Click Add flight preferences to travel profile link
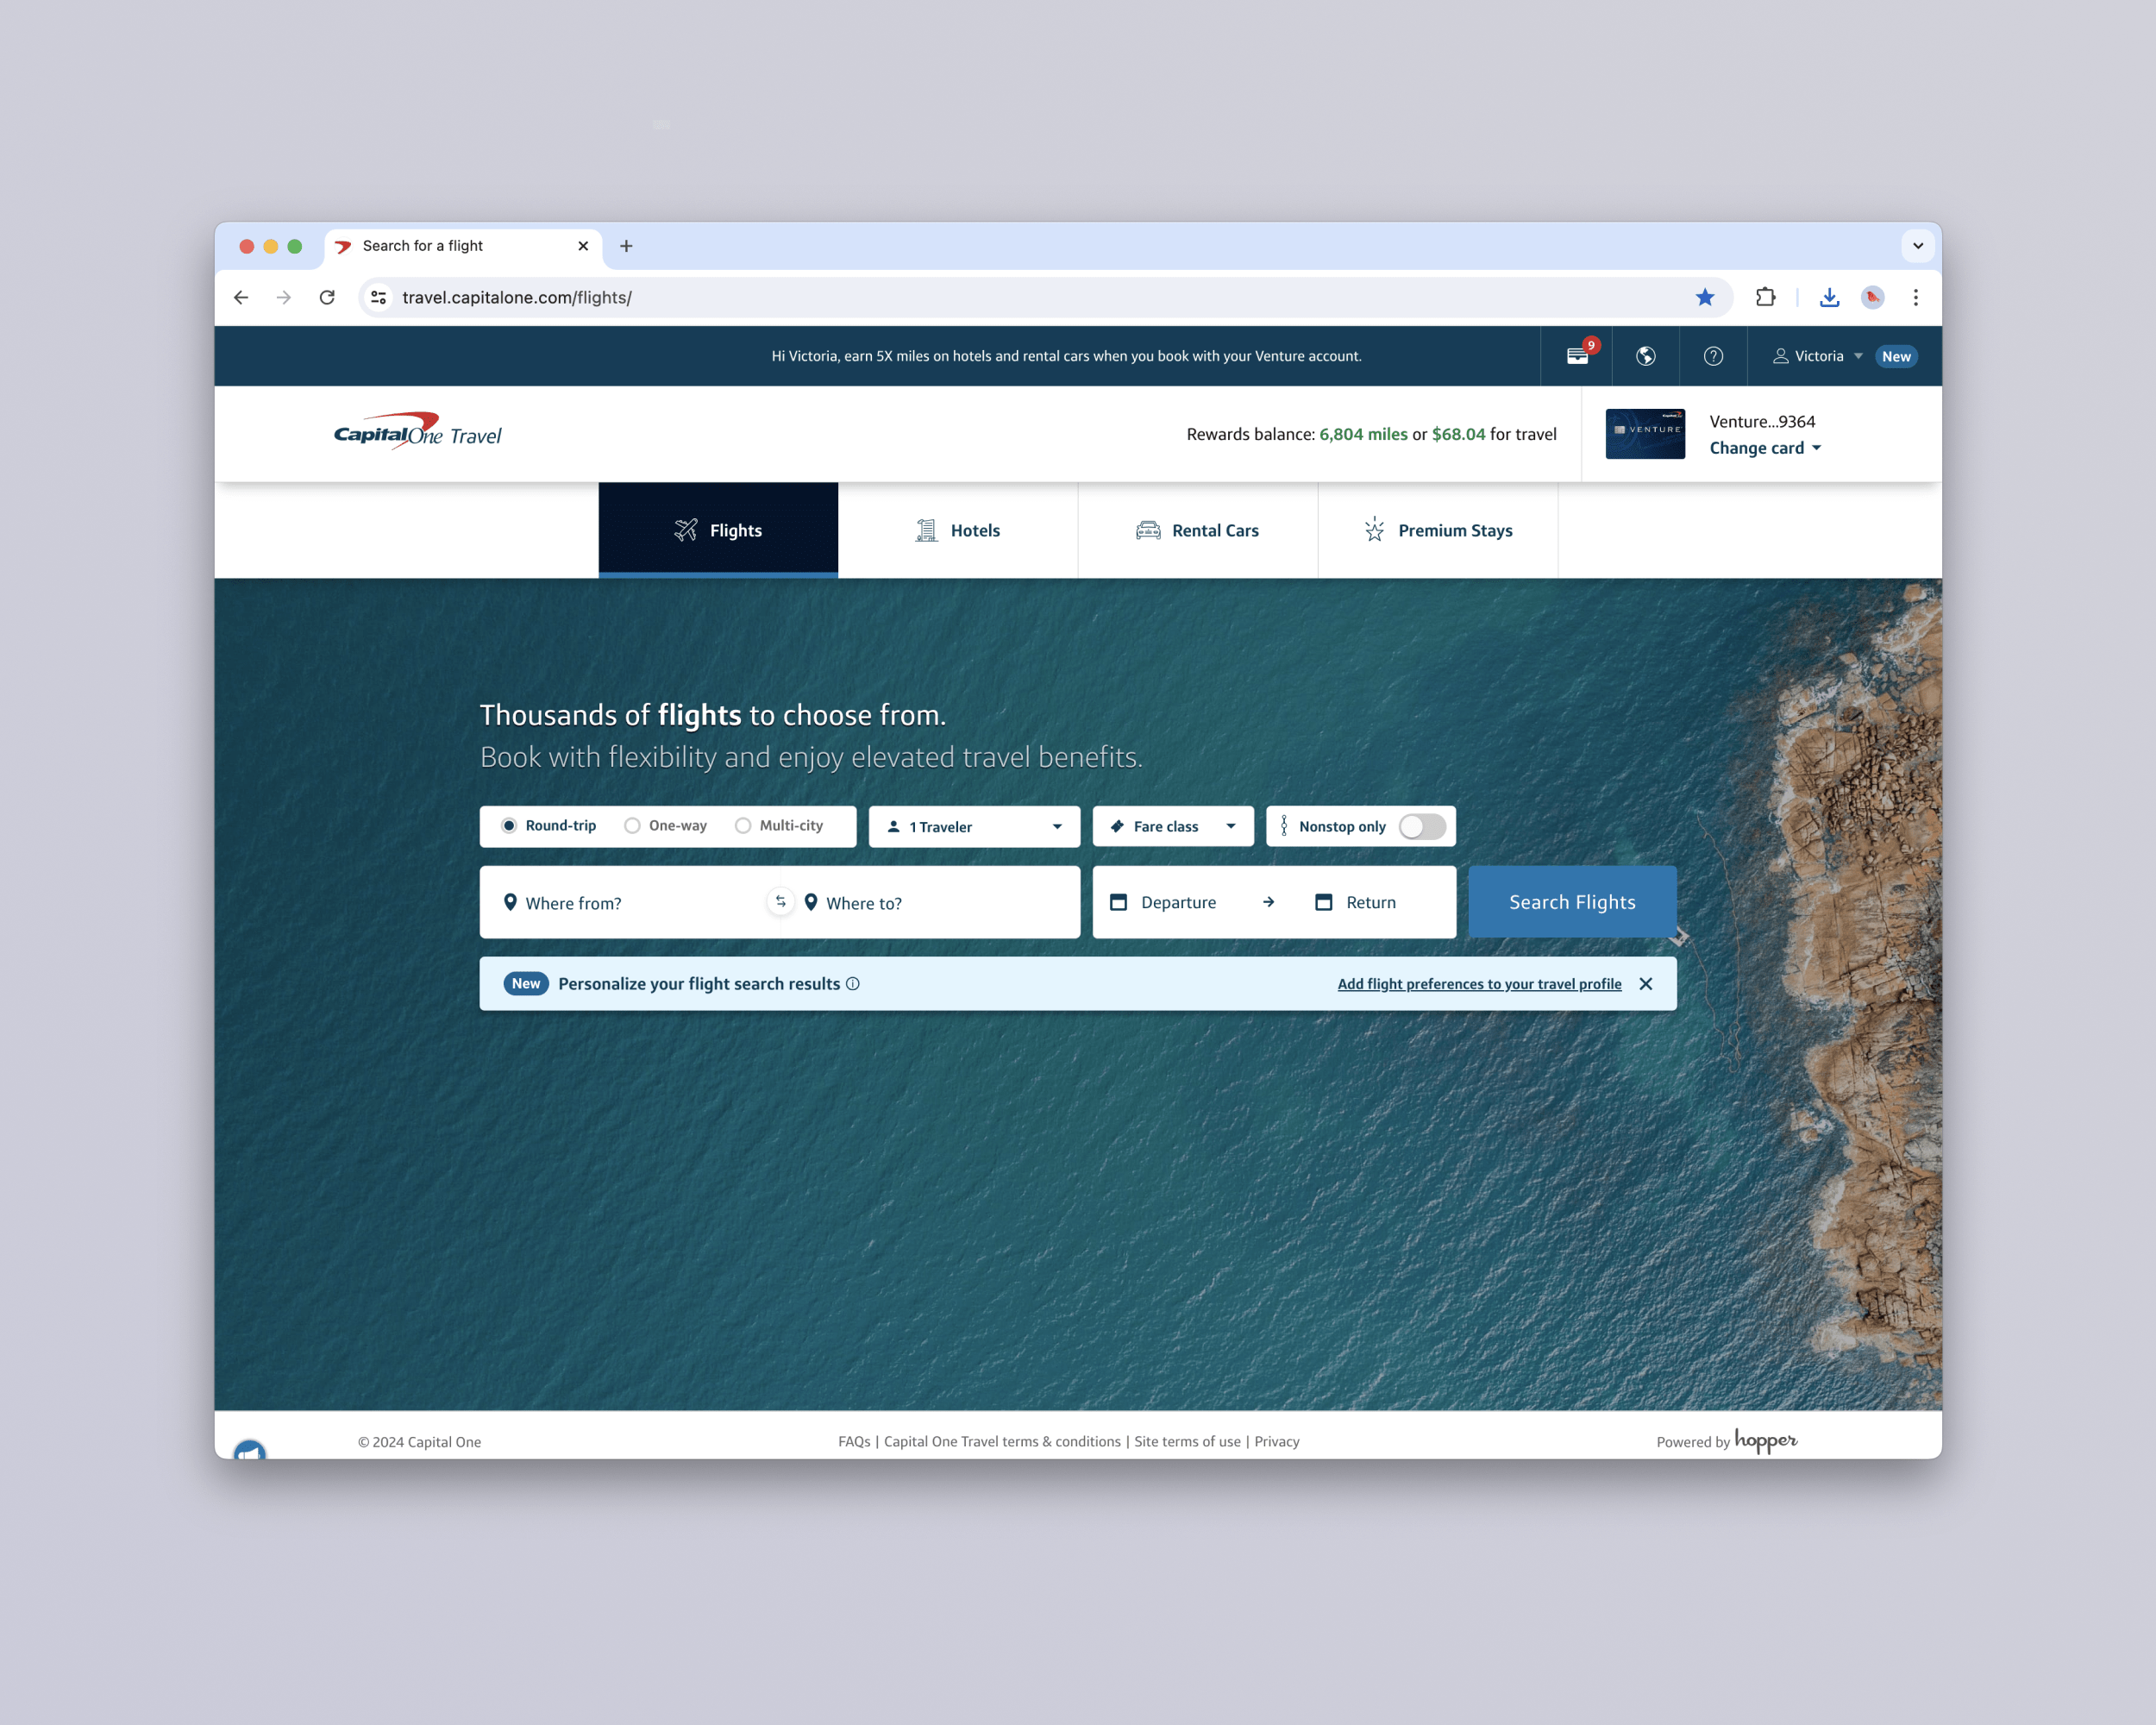 1479,983
